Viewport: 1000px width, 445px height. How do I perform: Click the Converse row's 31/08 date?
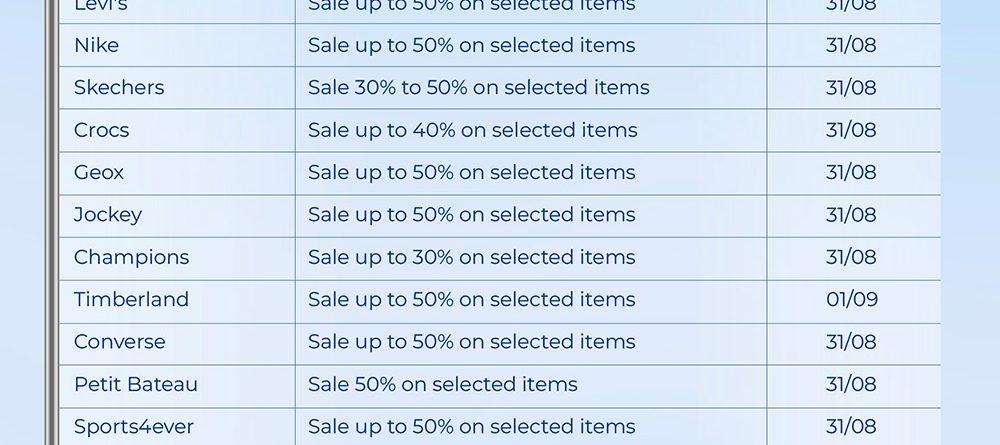click(x=851, y=342)
